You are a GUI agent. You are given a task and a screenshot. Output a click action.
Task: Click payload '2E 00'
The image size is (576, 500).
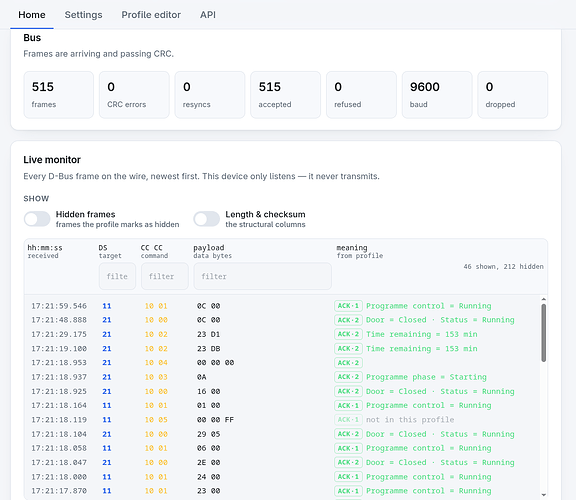(x=208, y=462)
